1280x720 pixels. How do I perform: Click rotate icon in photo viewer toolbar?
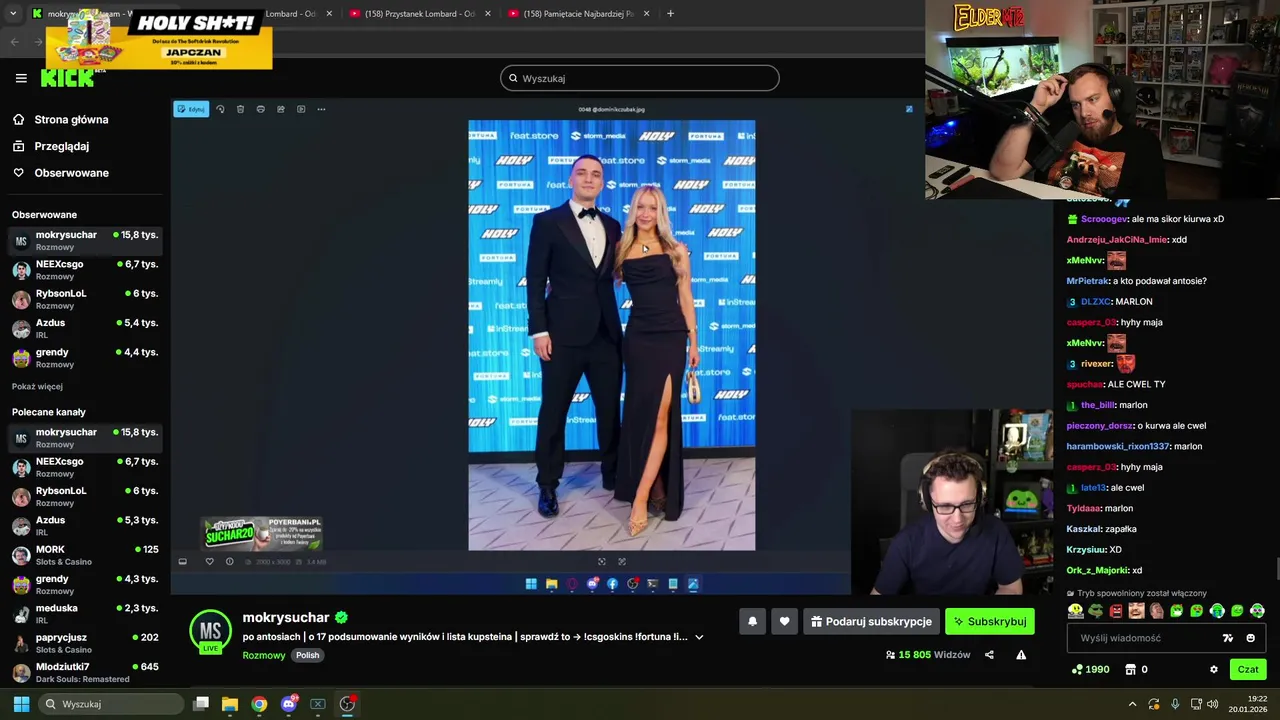(x=220, y=109)
